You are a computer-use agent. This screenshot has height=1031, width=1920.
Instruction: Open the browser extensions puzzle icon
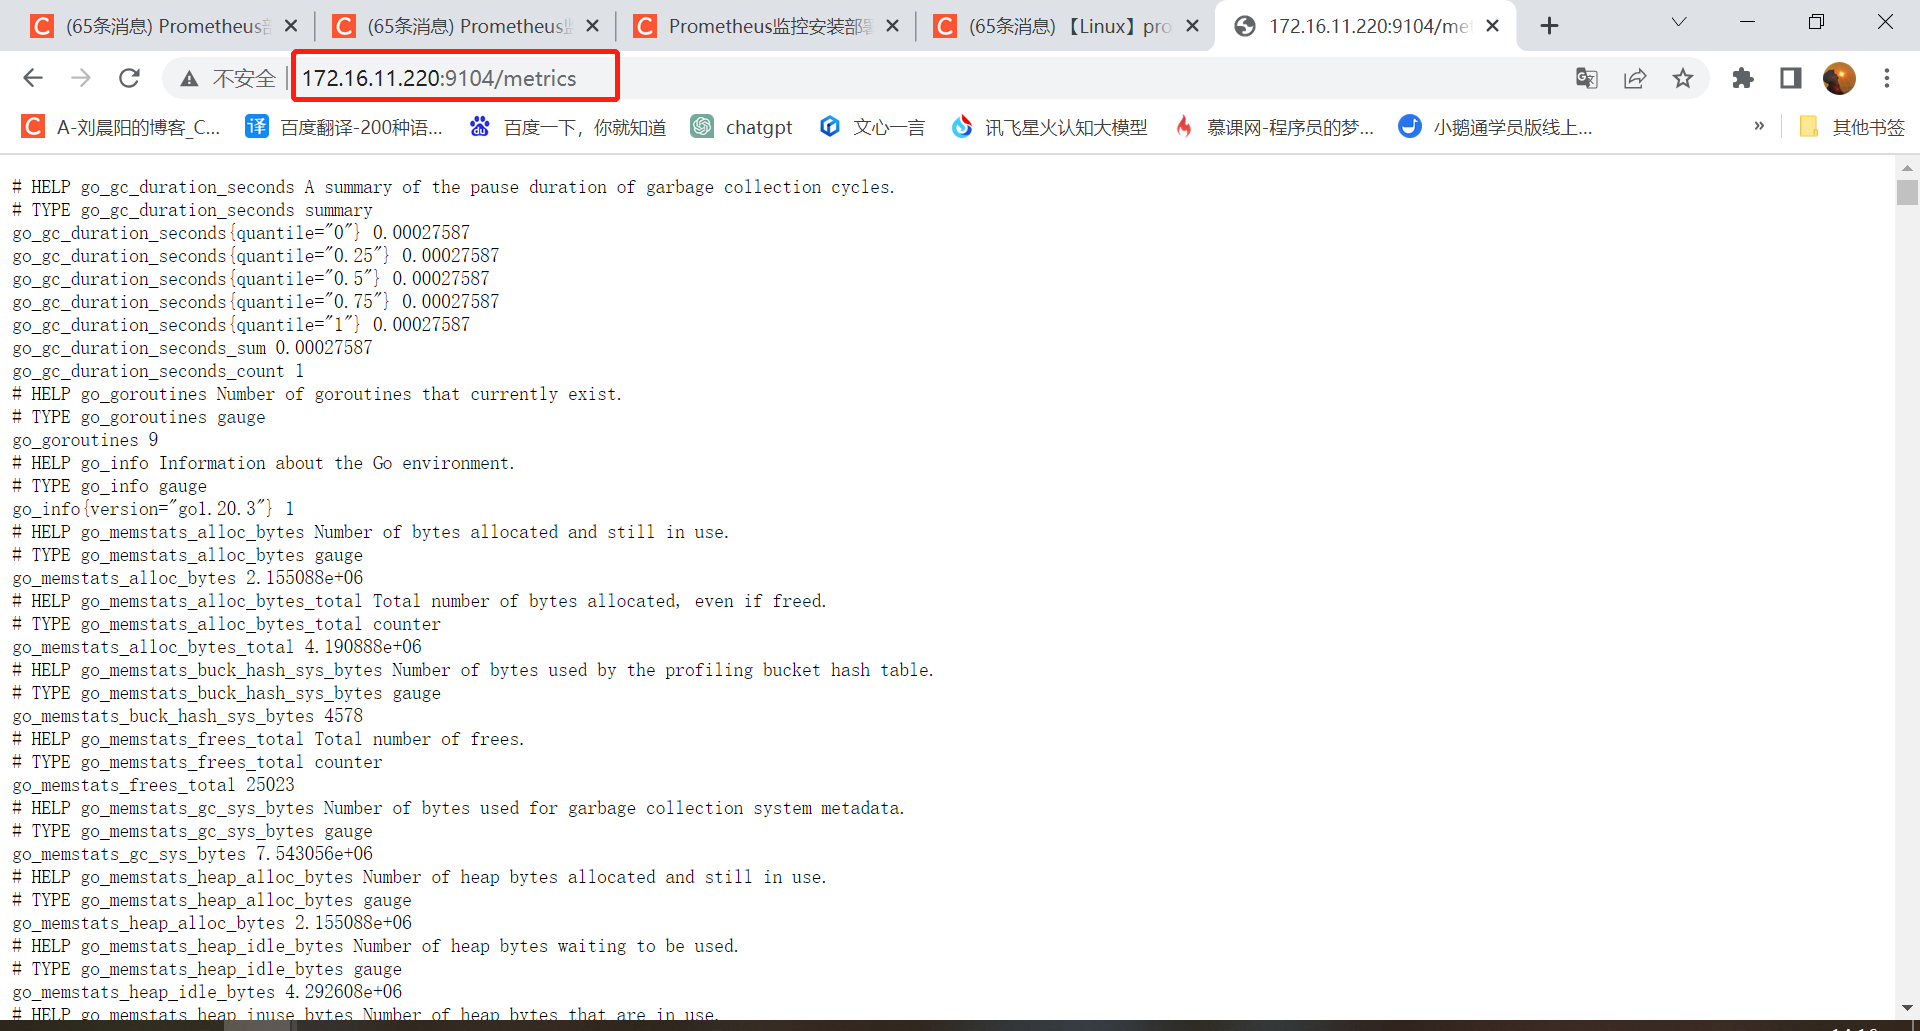[1743, 78]
